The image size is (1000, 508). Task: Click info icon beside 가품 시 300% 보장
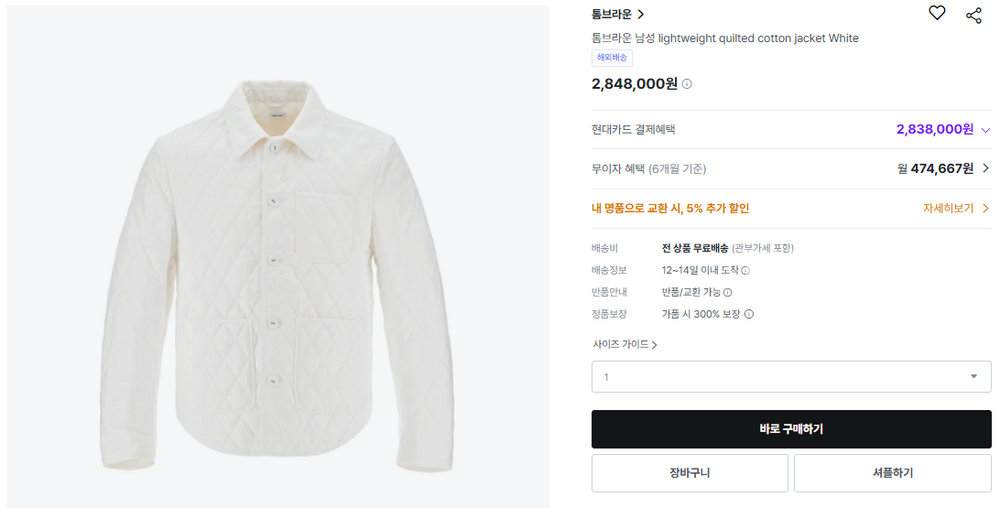tap(749, 314)
